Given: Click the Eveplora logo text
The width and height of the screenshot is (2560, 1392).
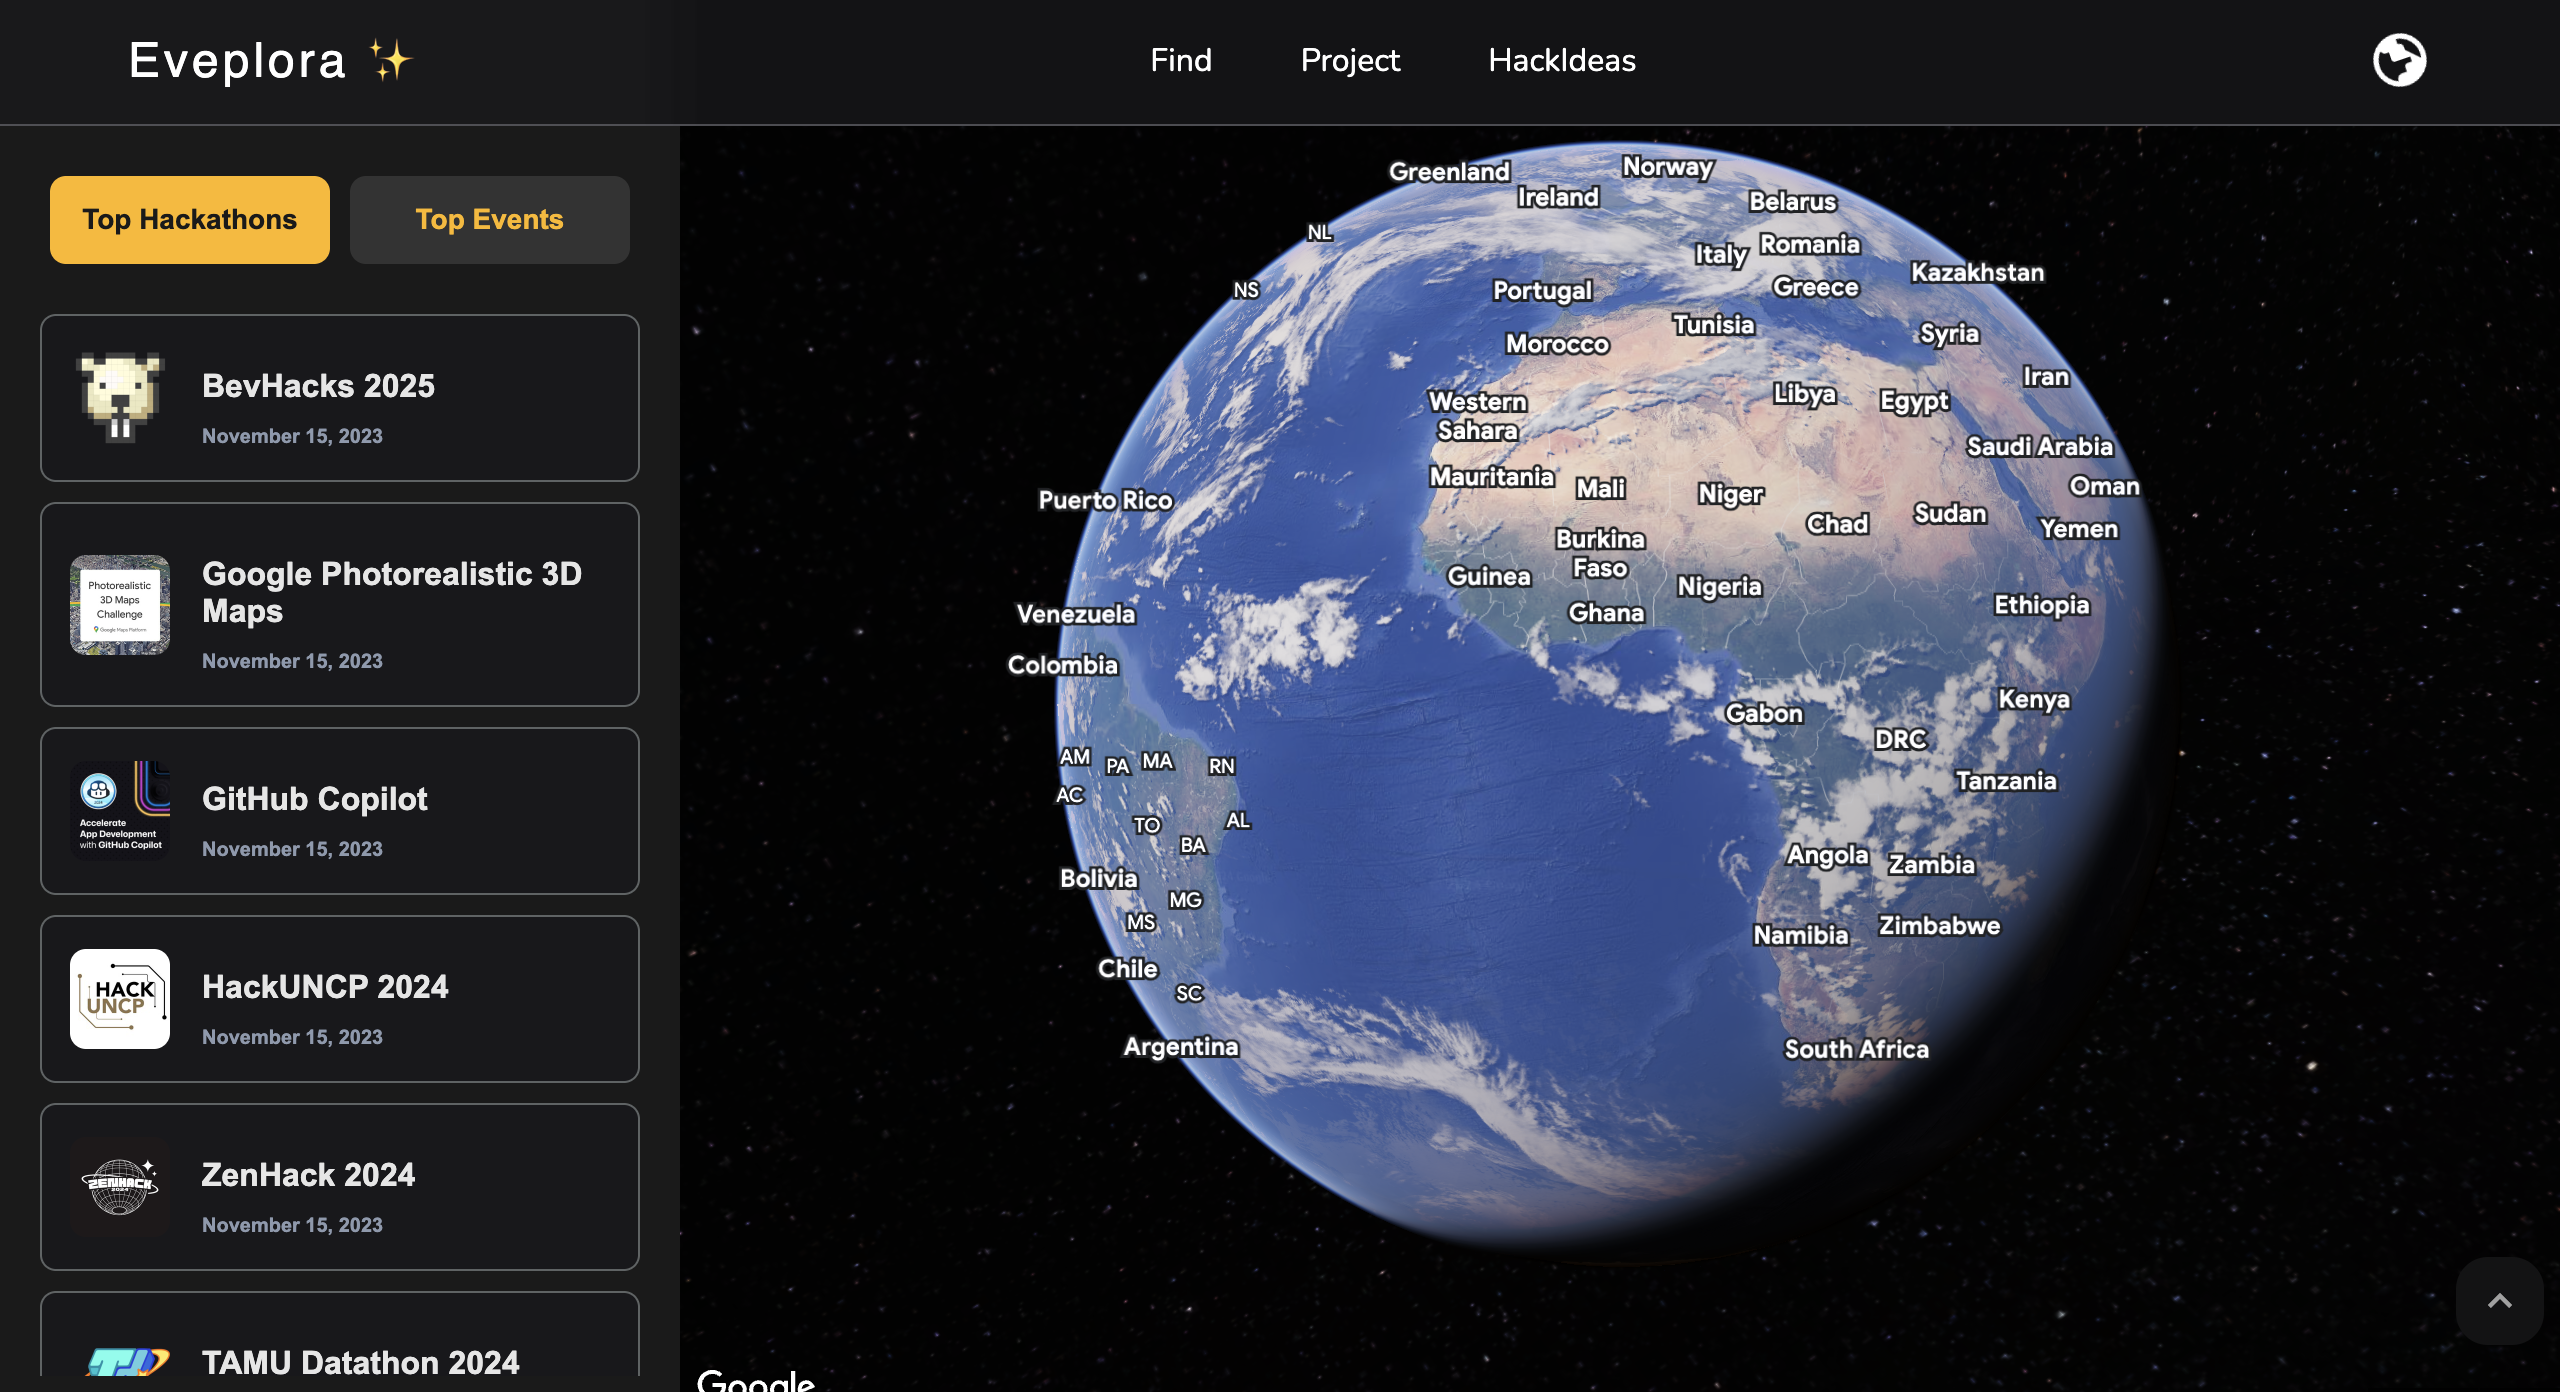Looking at the screenshot, I should [238, 60].
